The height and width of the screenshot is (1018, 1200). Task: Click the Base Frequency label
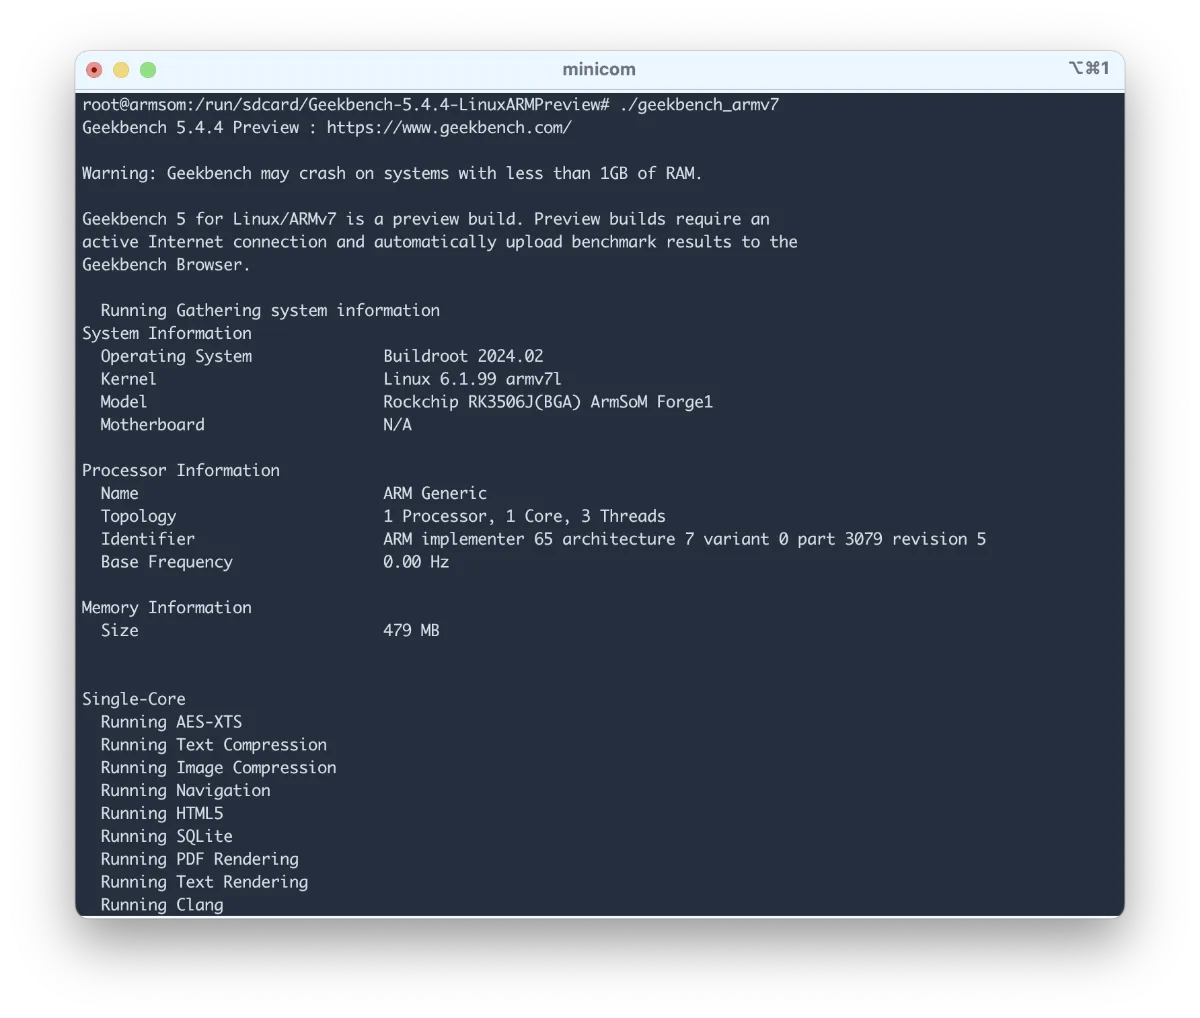pos(166,562)
